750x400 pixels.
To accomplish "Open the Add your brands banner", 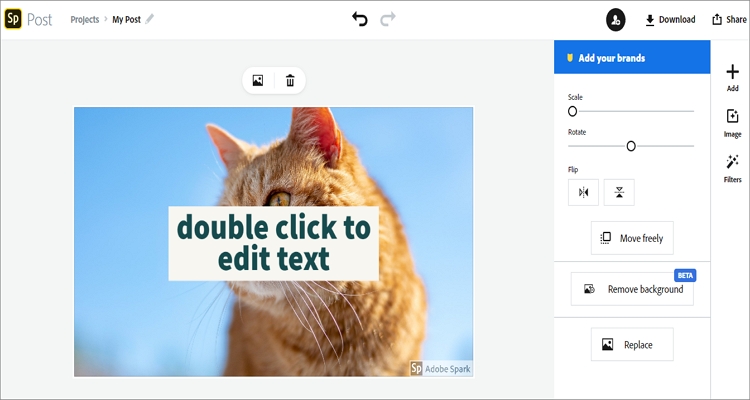I will 632,57.
